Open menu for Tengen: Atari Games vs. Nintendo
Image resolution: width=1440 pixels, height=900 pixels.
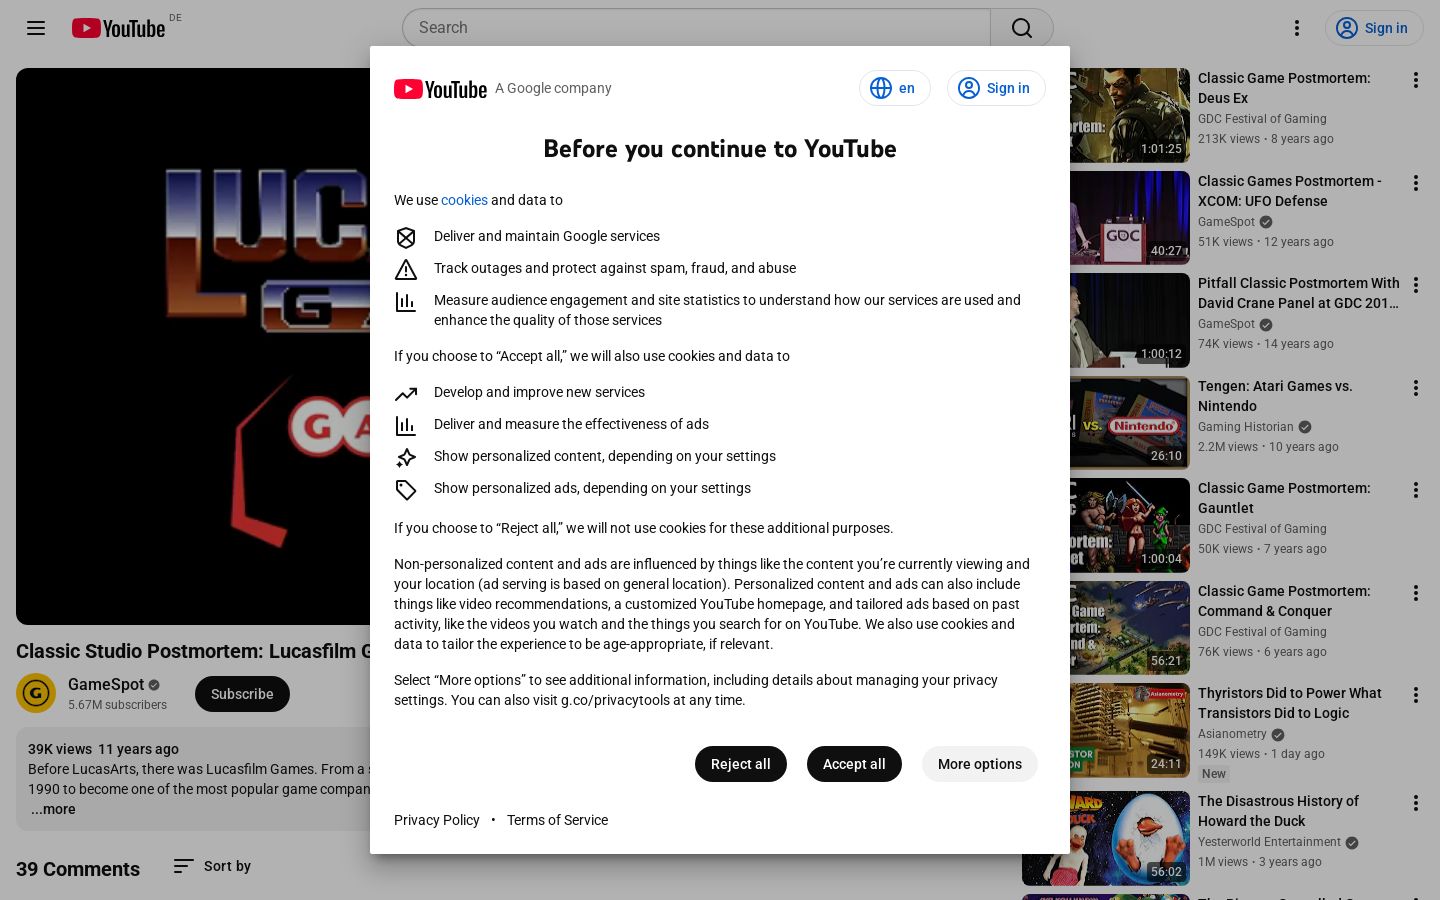click(1416, 388)
